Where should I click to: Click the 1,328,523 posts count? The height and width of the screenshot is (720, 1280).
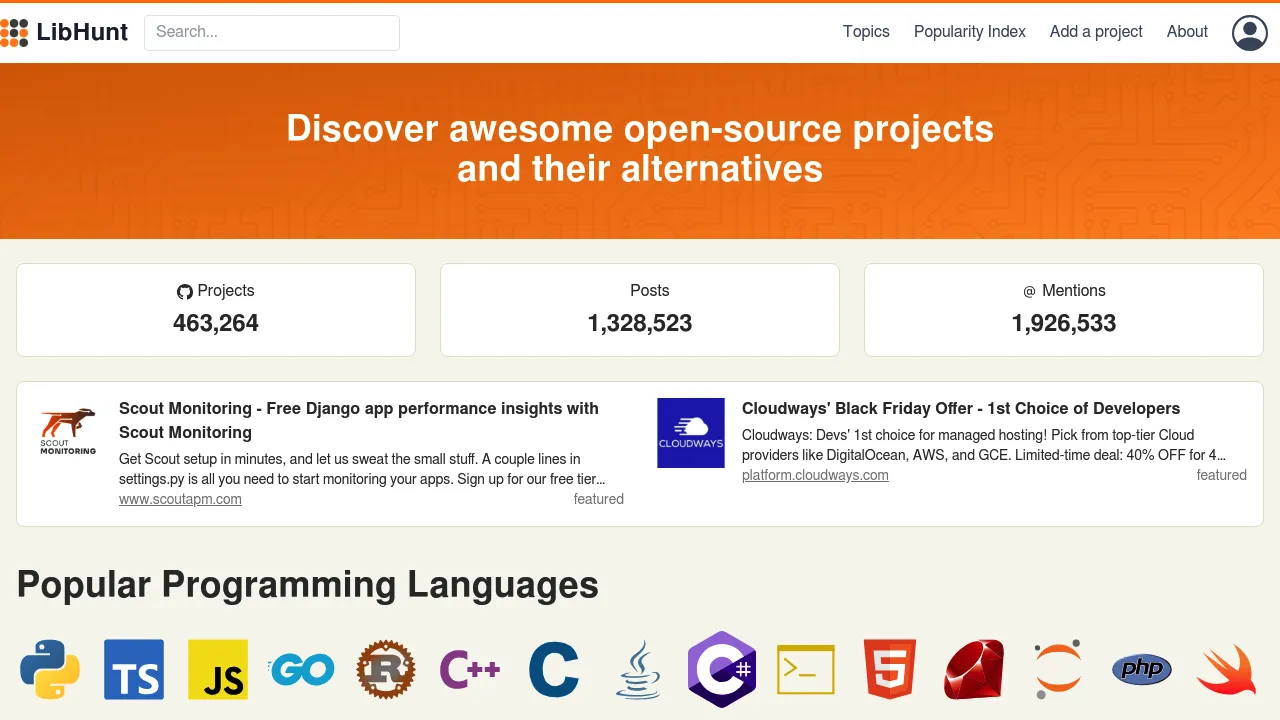pyautogui.click(x=640, y=323)
